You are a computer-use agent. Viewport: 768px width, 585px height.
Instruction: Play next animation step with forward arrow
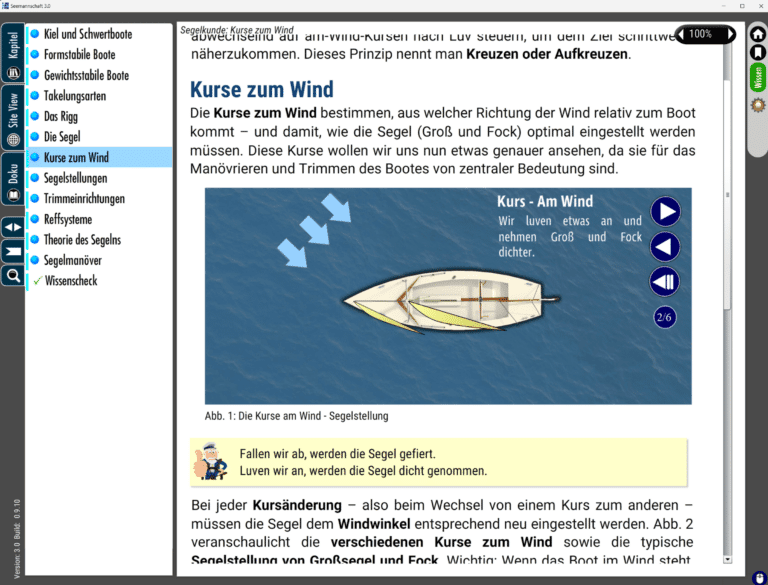coord(665,212)
